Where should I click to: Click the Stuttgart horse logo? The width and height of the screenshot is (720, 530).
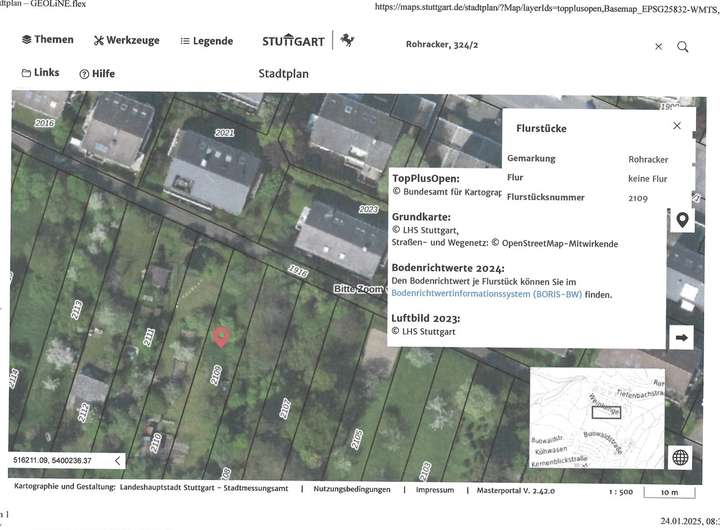tap(347, 40)
